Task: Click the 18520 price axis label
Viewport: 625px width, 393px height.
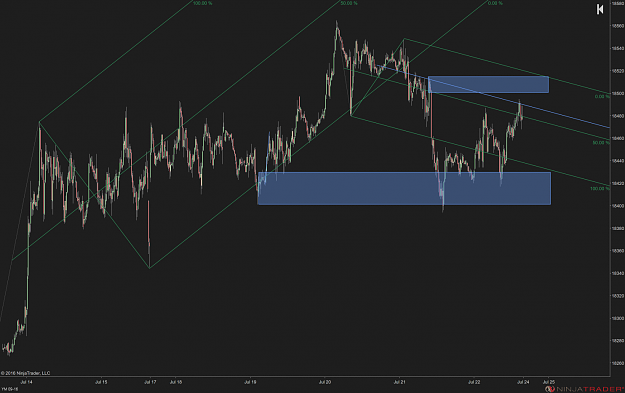Action: tap(618, 71)
